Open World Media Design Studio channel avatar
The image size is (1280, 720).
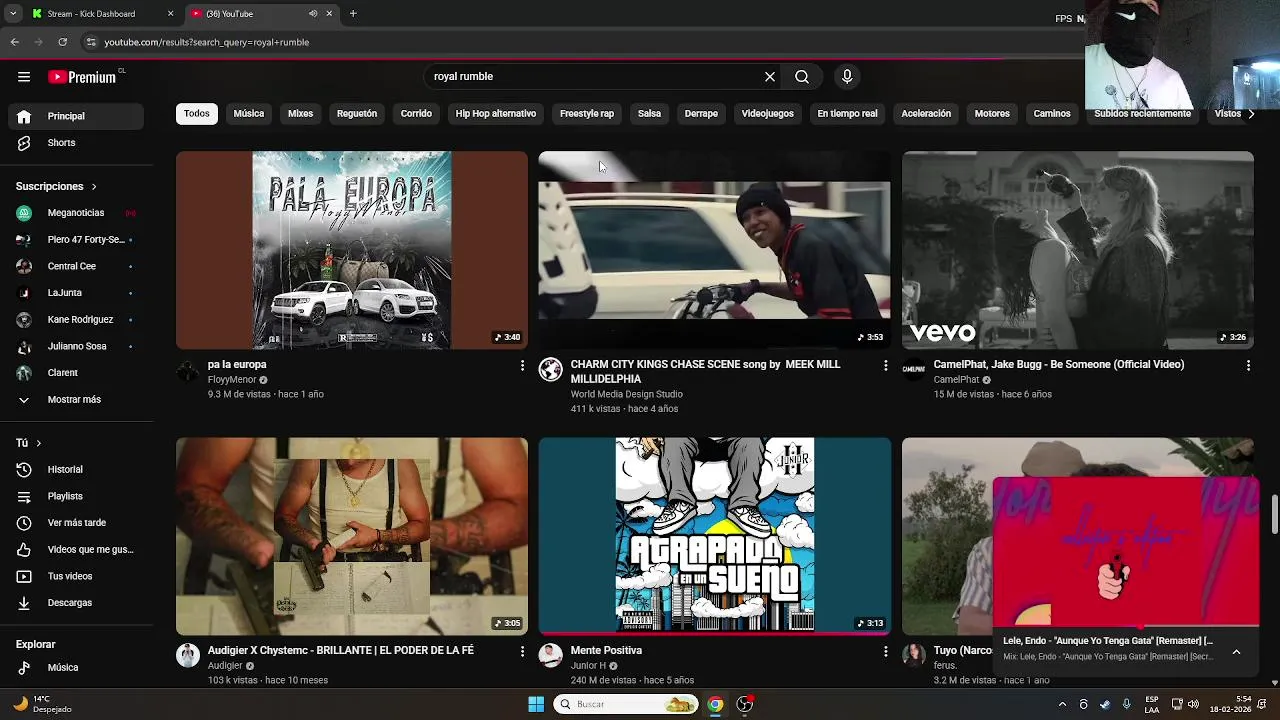click(551, 370)
